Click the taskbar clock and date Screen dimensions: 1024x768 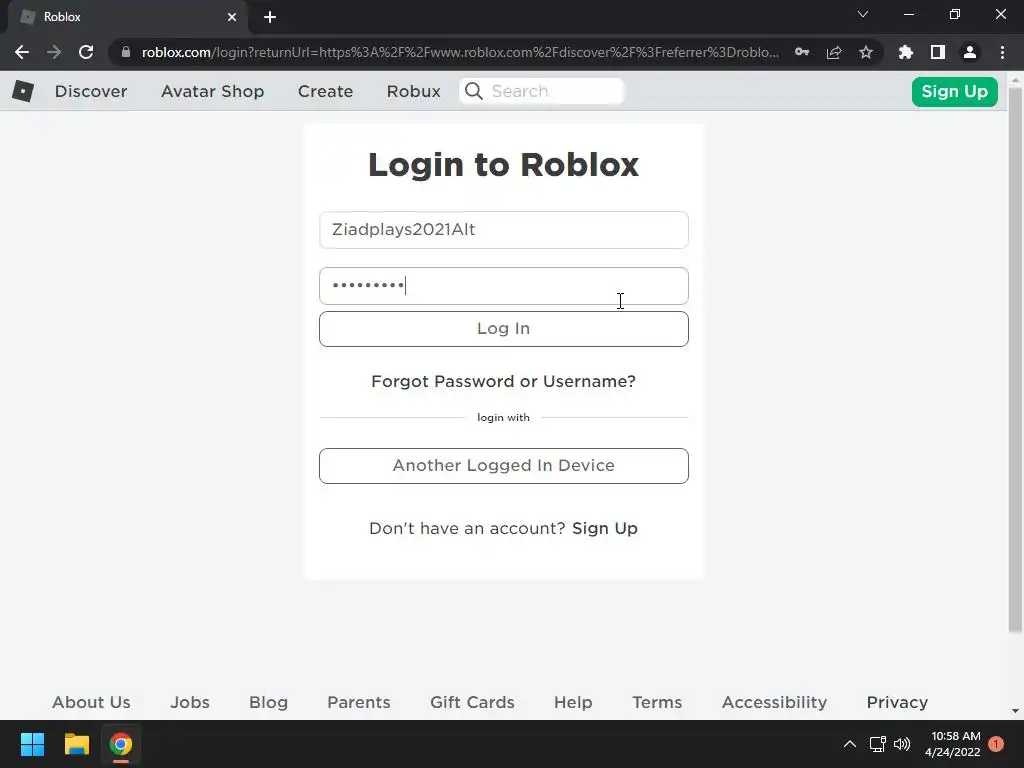pos(953,744)
